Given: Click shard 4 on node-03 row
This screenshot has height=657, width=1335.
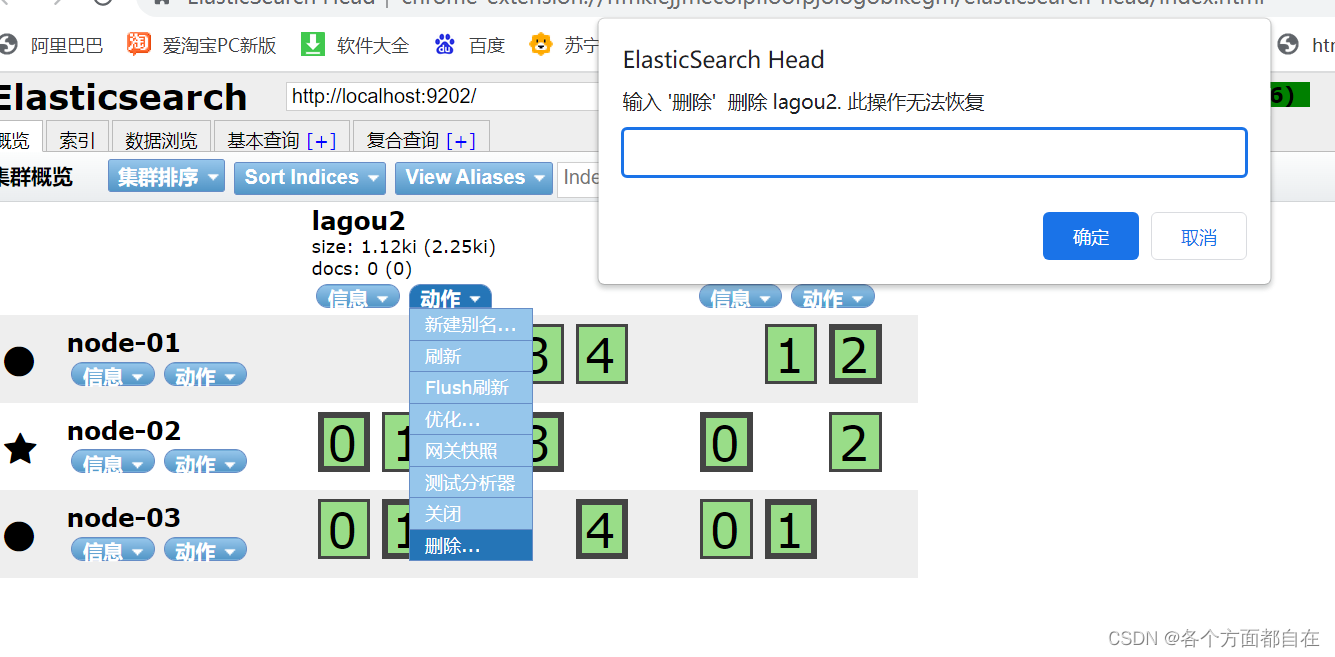Looking at the screenshot, I should tap(601, 529).
